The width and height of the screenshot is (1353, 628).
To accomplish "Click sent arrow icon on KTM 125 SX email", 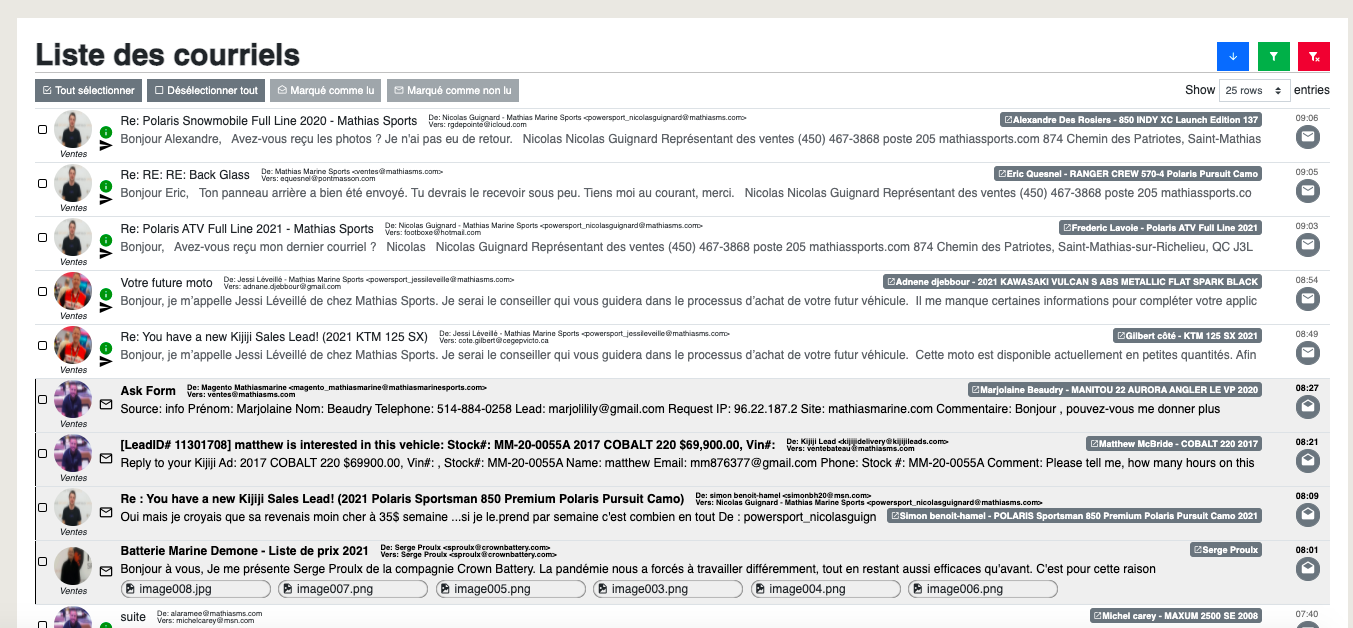I will [x=106, y=362].
